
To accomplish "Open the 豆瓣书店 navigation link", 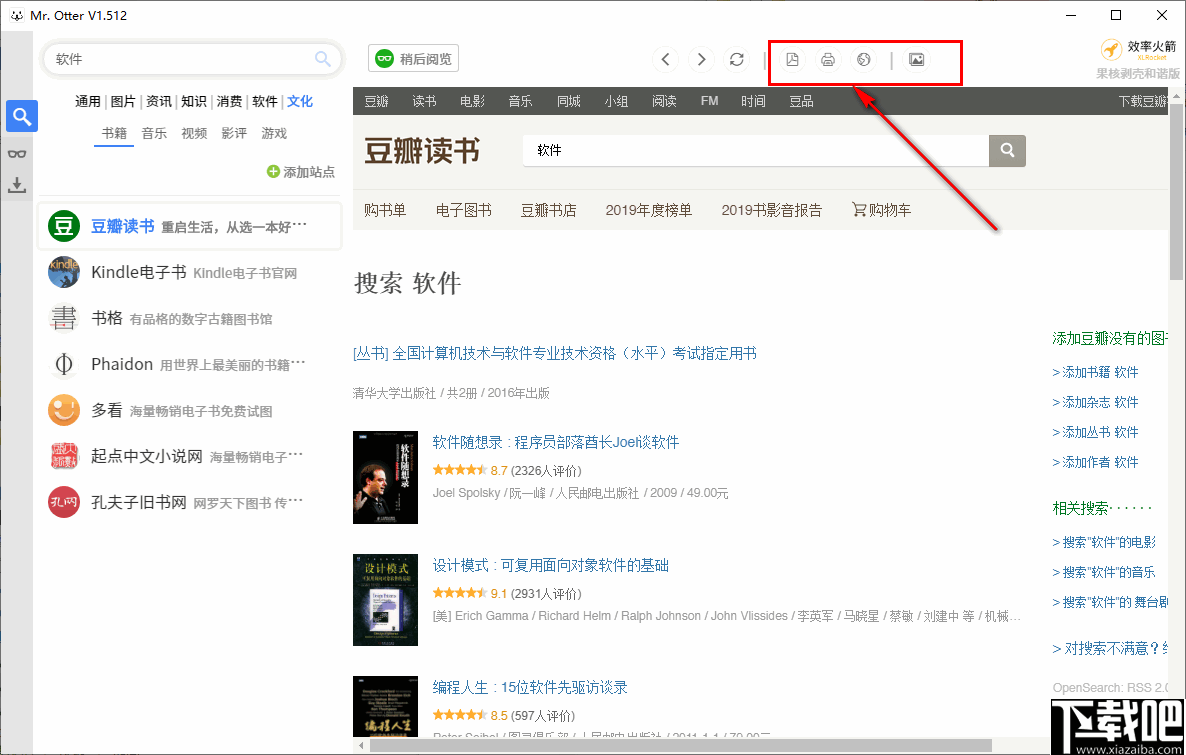I will click(x=548, y=210).
